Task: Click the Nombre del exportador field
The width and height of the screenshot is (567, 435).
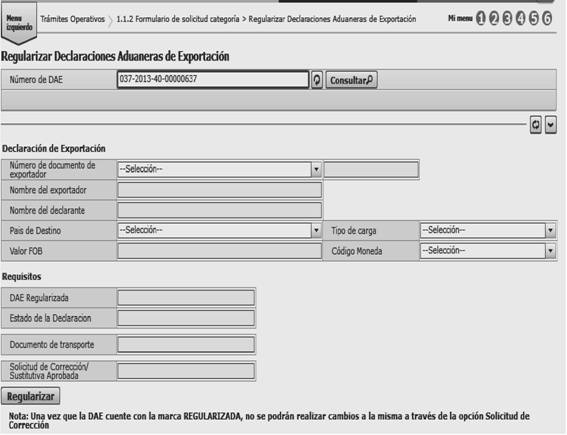Action: point(219,190)
